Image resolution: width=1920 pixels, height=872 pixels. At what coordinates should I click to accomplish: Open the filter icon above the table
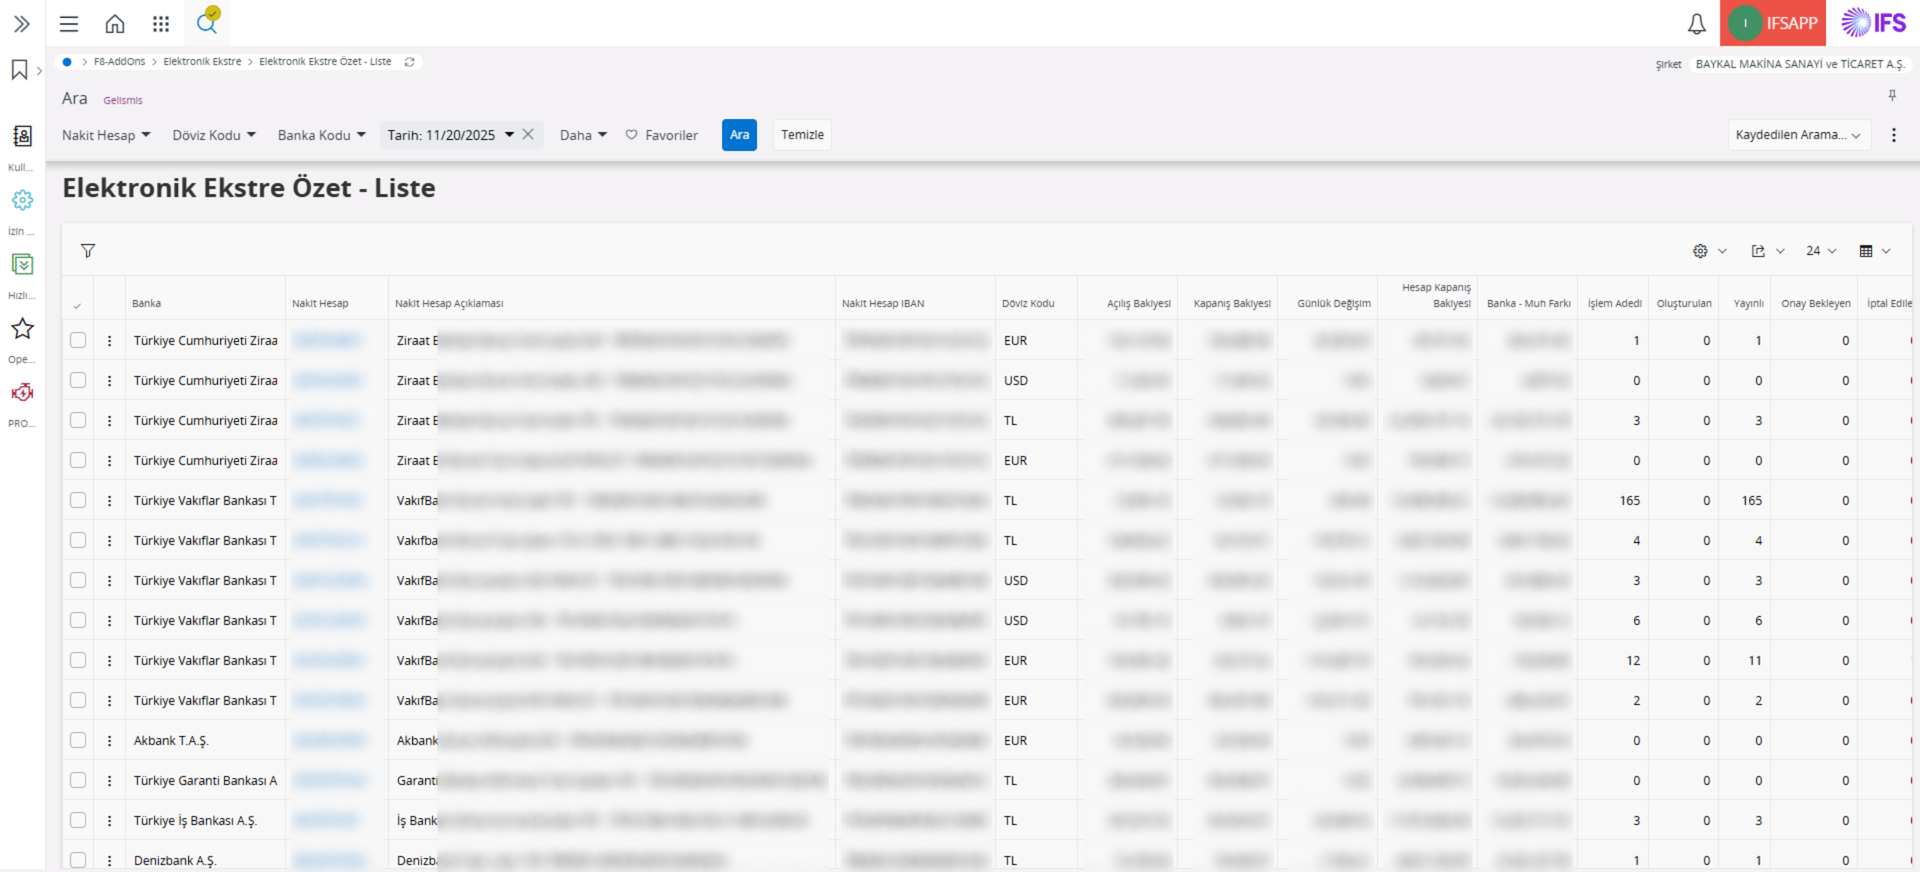pyautogui.click(x=88, y=251)
